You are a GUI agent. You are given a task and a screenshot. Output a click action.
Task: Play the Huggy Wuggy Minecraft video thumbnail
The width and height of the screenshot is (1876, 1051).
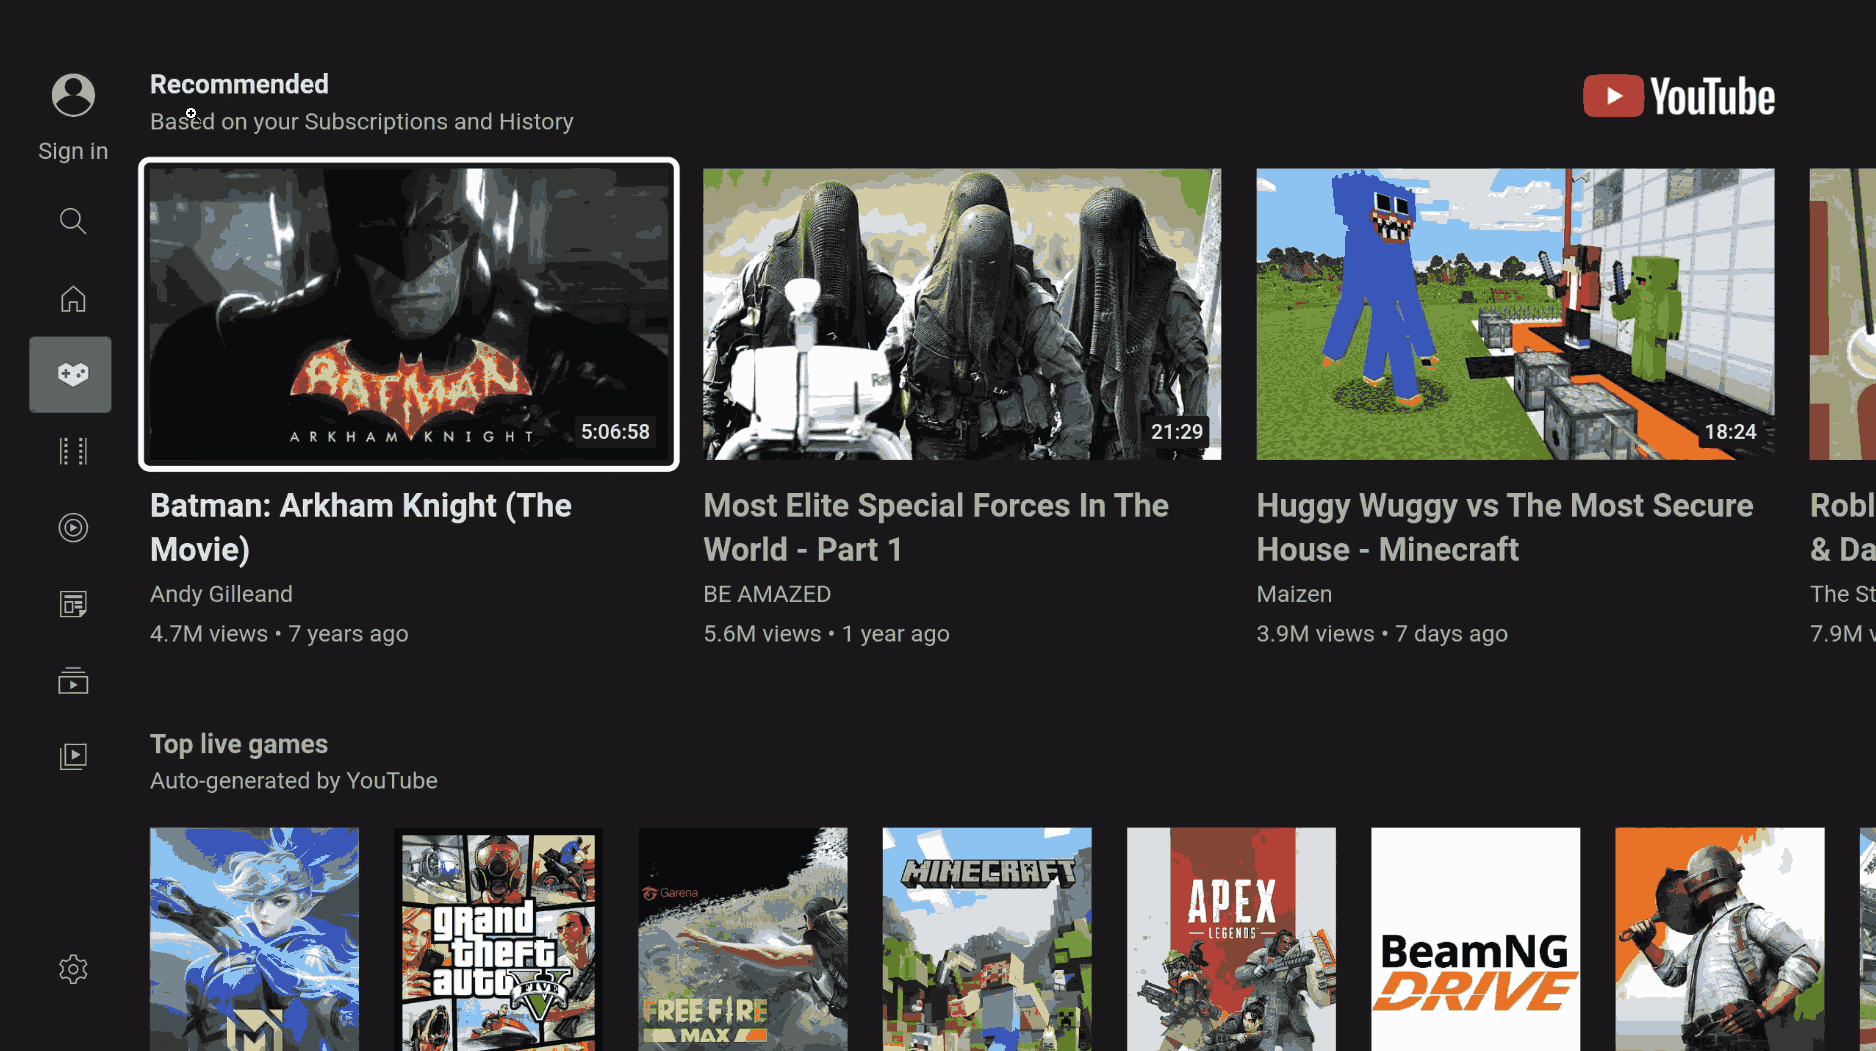point(1515,314)
